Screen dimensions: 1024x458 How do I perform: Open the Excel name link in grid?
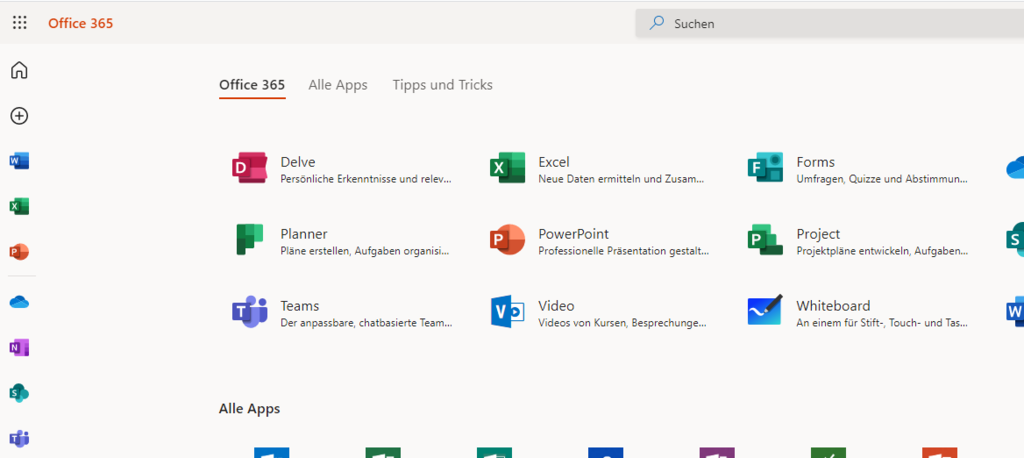pyautogui.click(x=554, y=162)
